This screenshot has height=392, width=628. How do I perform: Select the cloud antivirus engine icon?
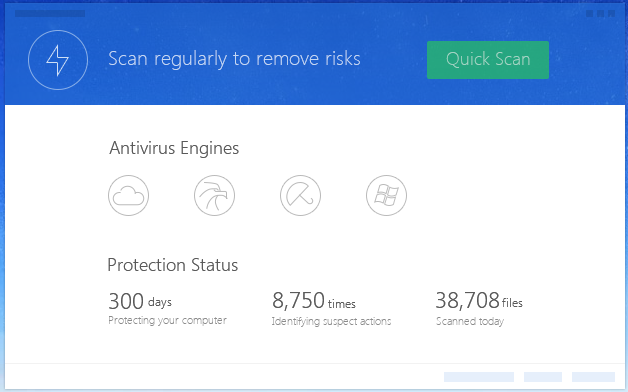point(128,195)
